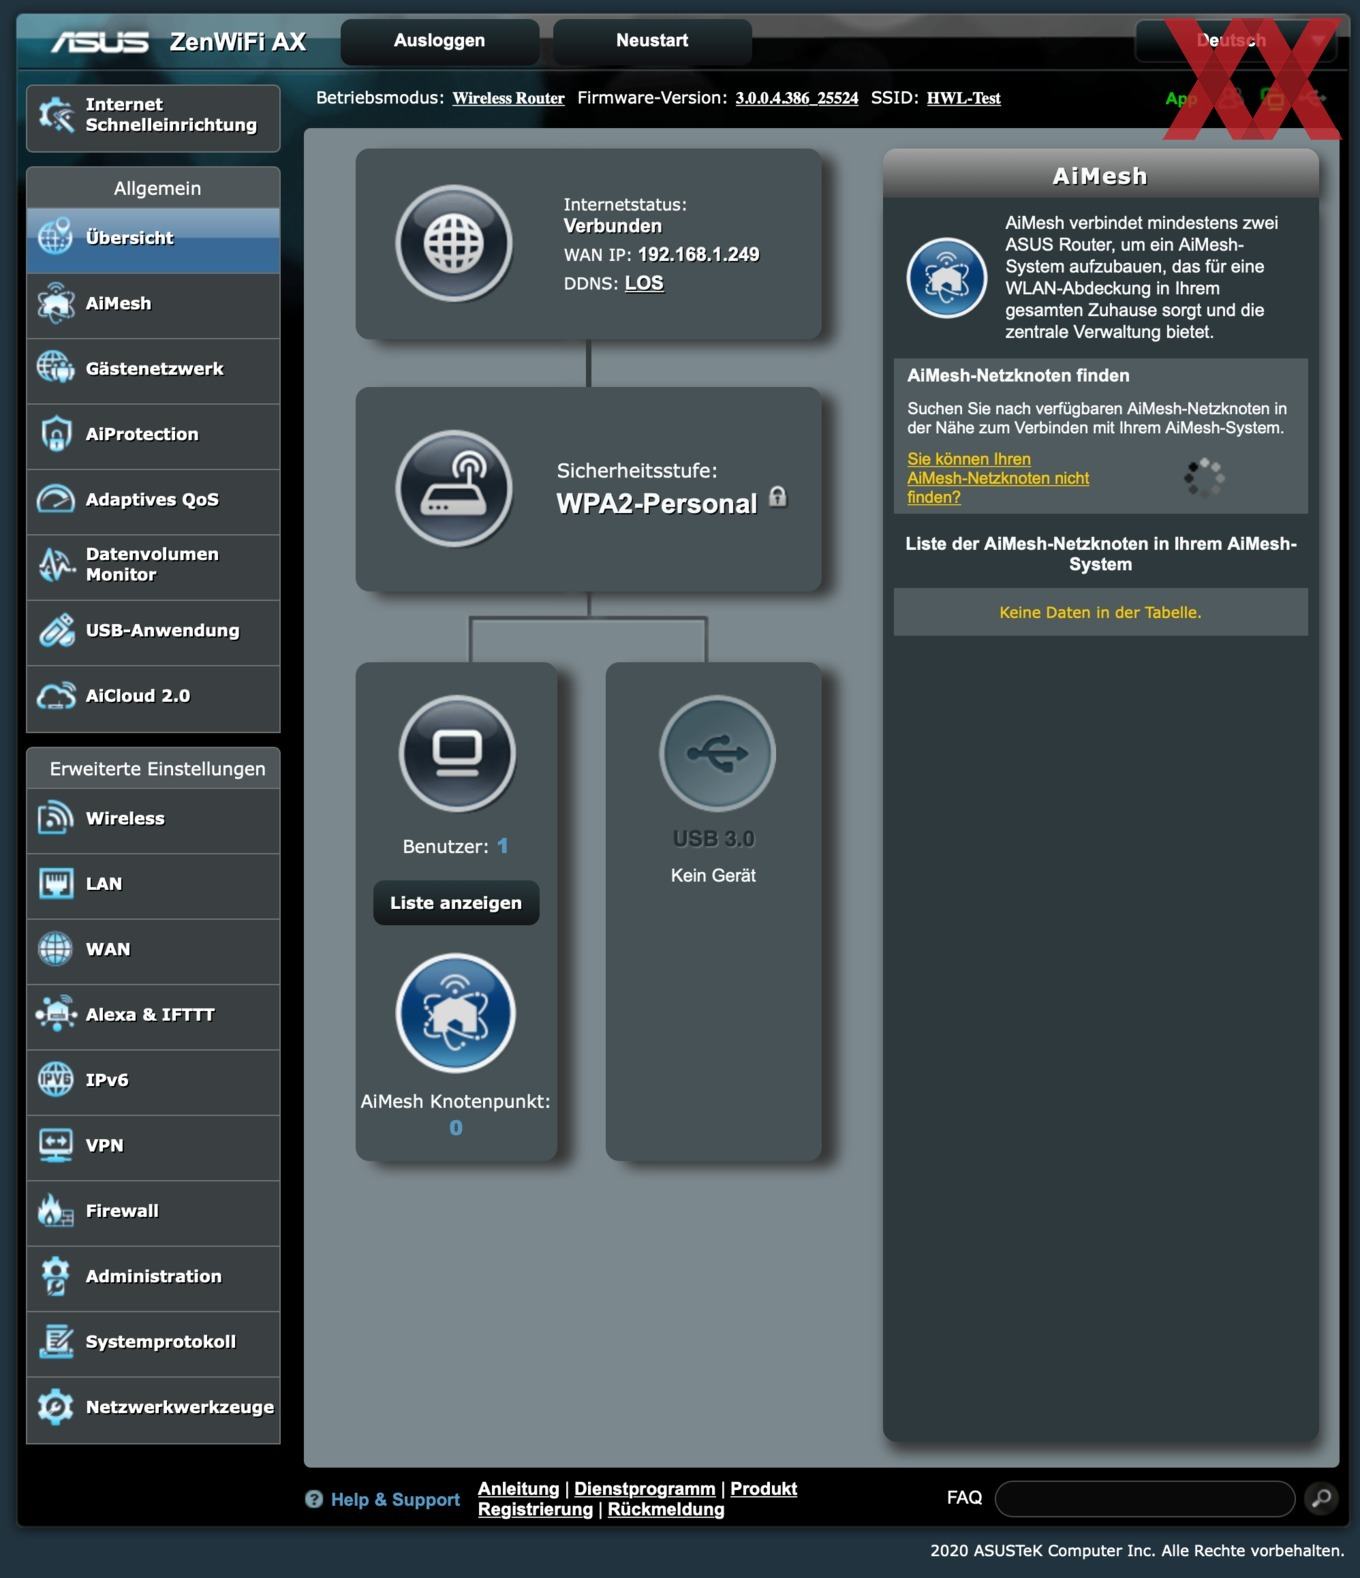
Task: Open the Anleitung link
Action: (518, 1488)
